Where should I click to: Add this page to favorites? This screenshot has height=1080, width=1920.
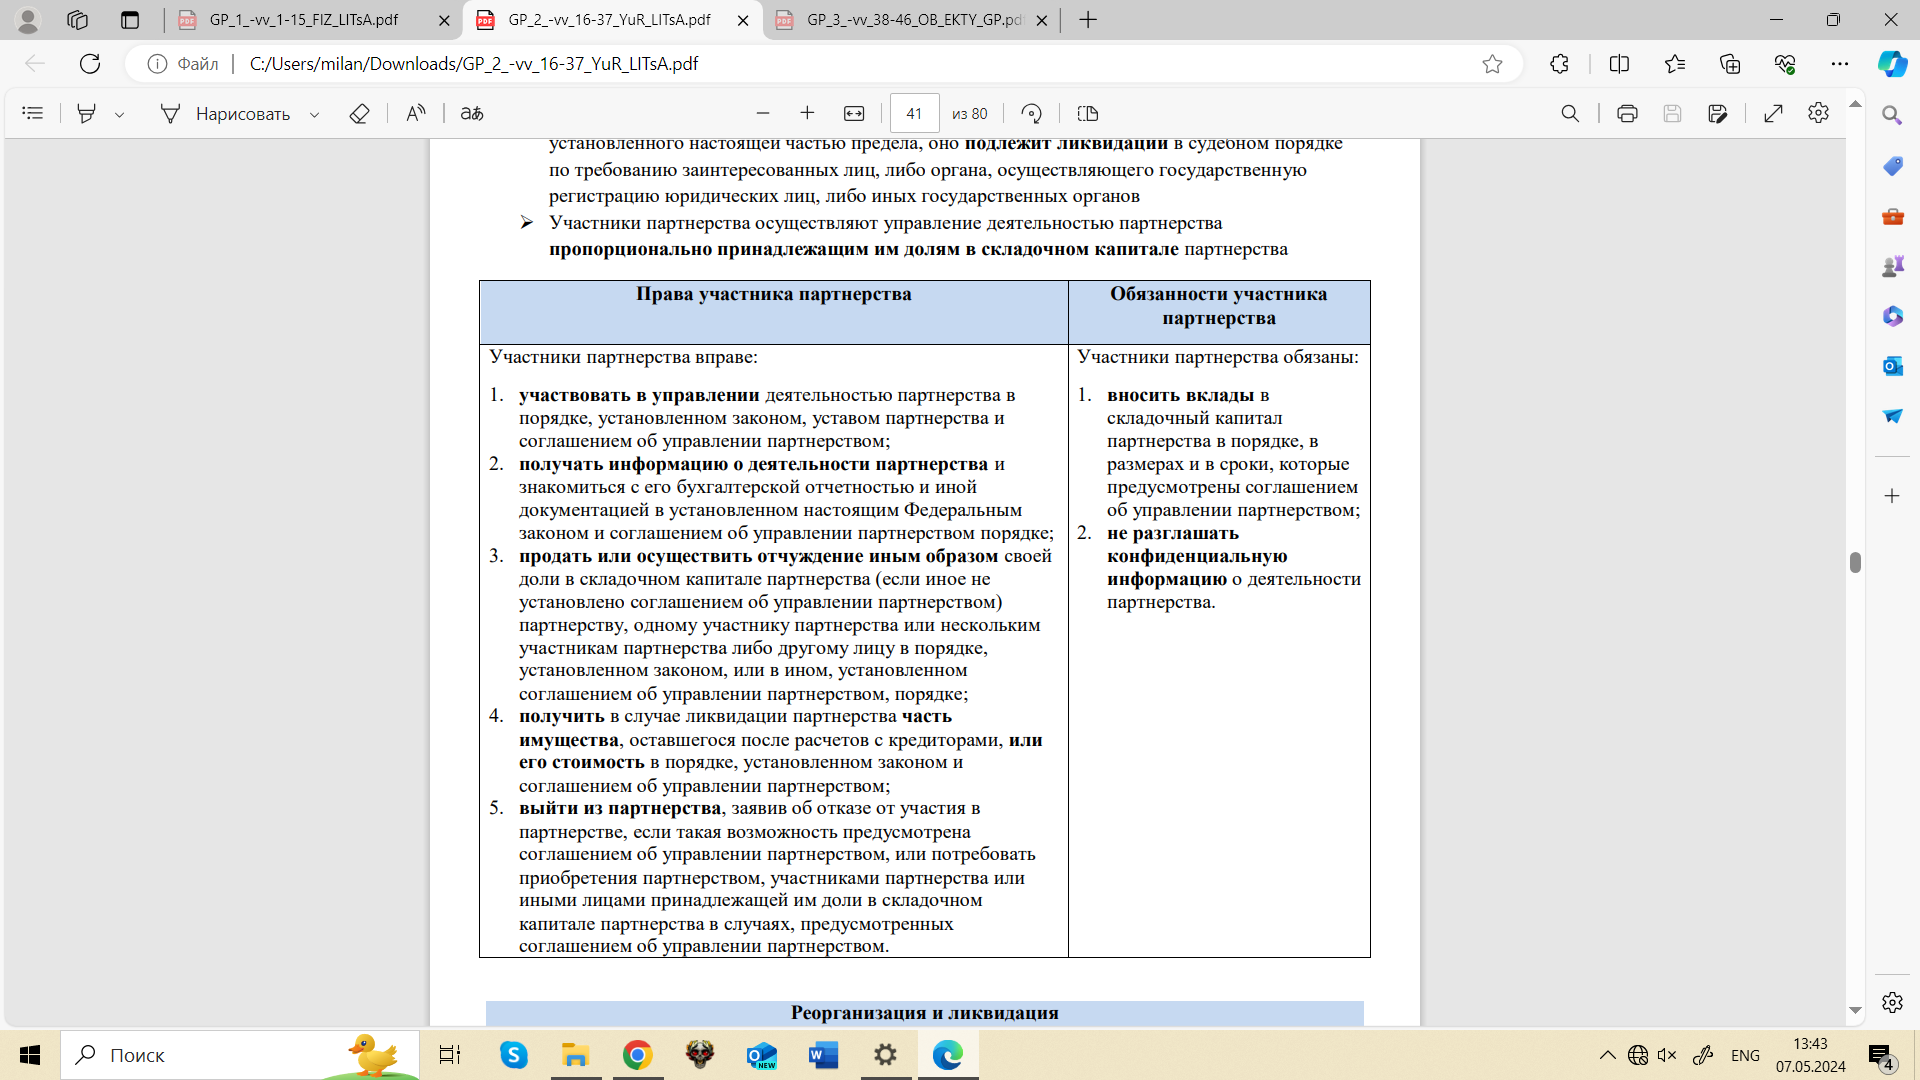tap(1492, 64)
